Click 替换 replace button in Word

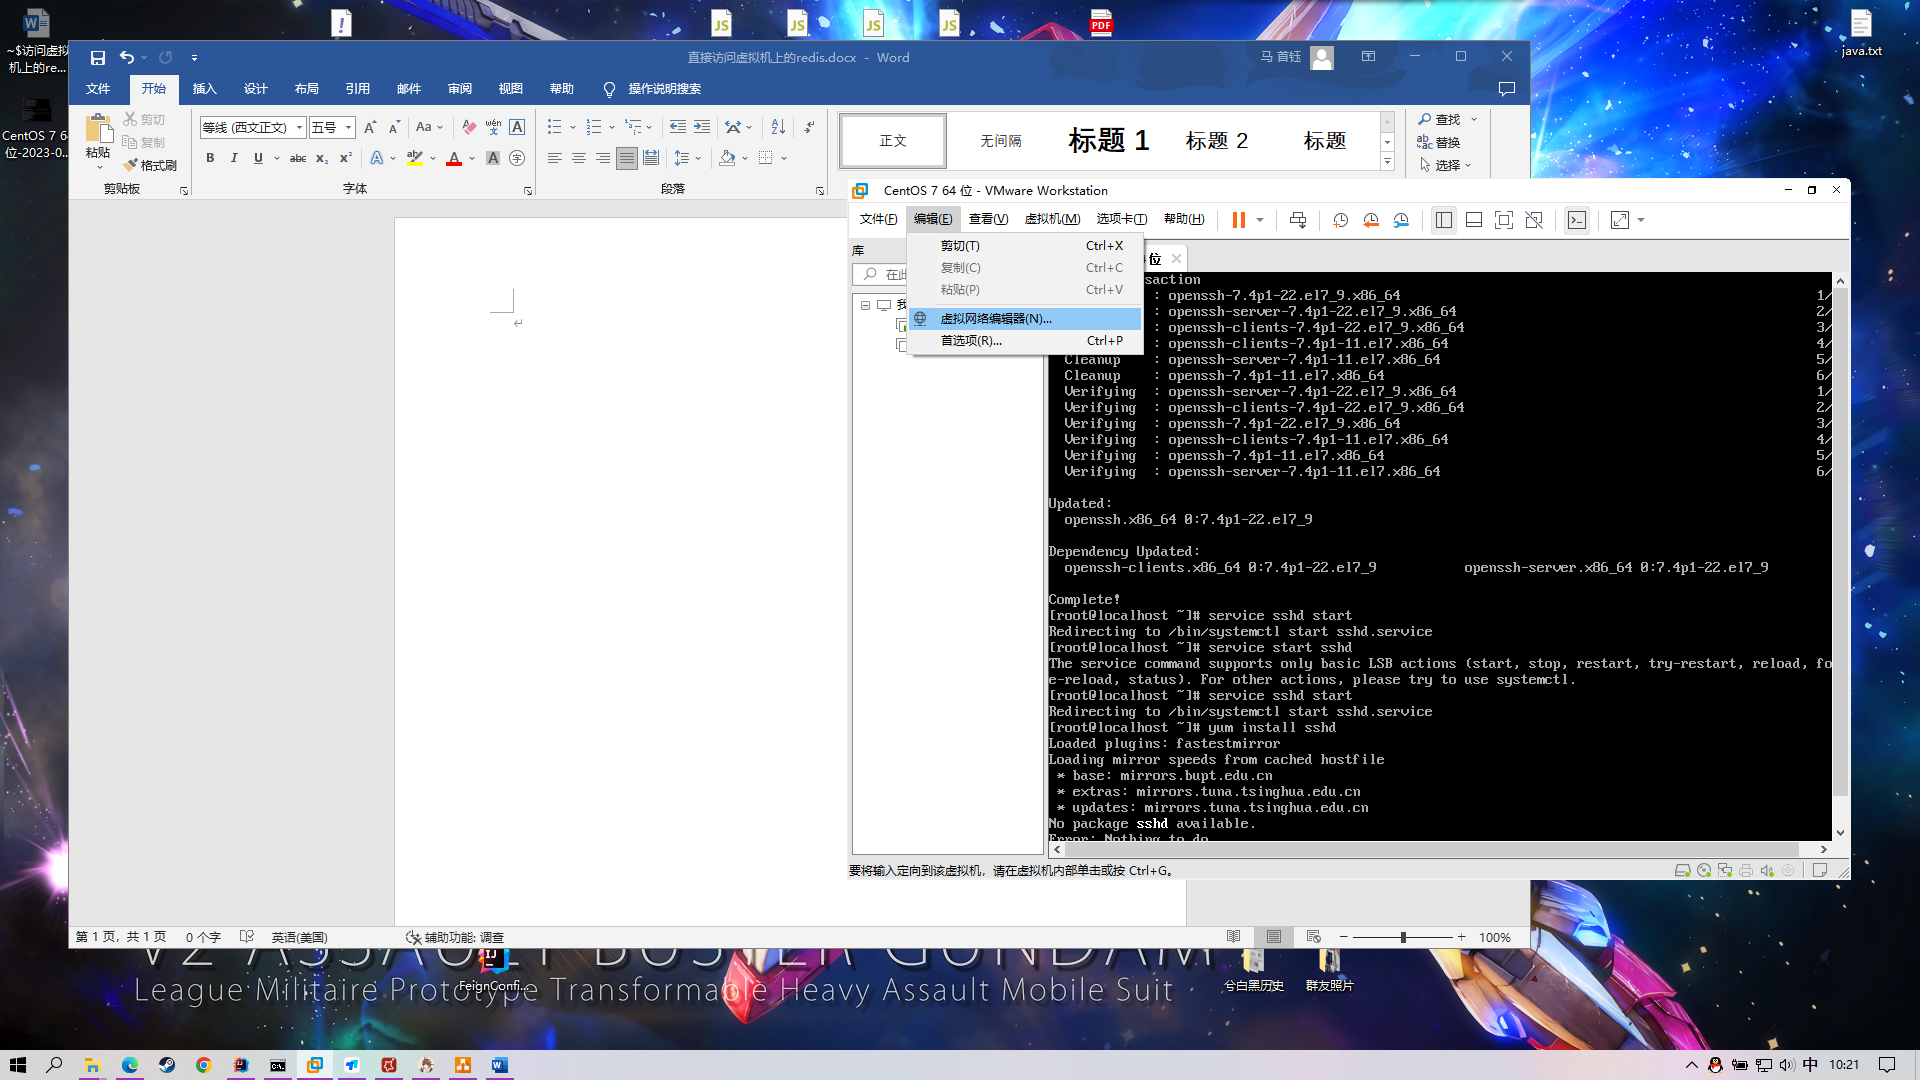click(1439, 142)
